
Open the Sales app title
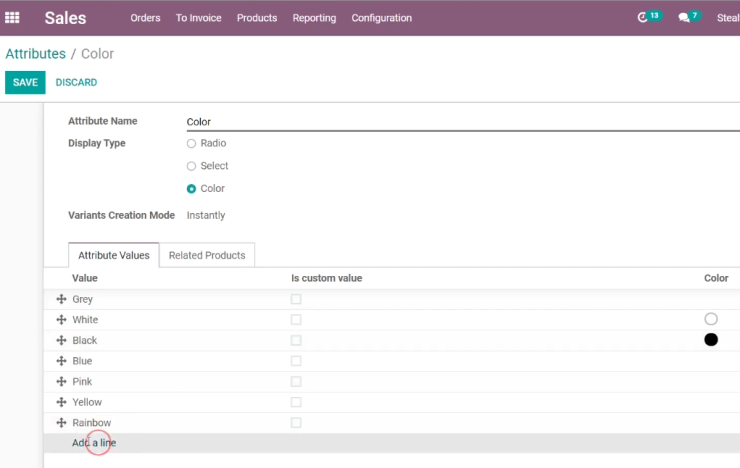tap(66, 18)
